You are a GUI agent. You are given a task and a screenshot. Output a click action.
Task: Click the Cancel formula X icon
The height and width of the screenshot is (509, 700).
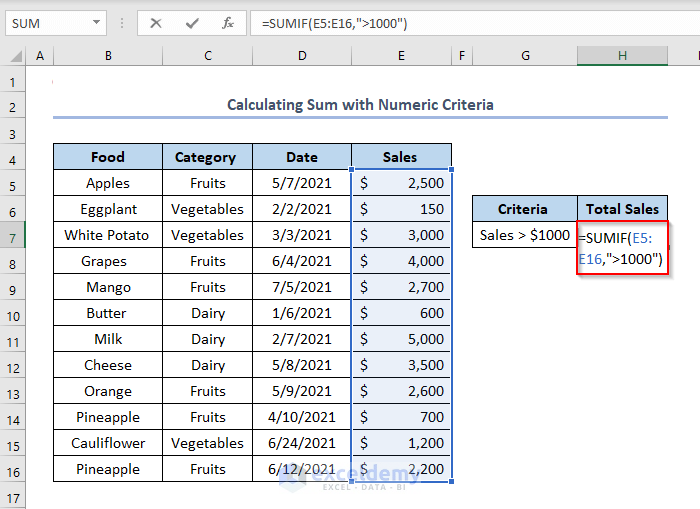(x=156, y=23)
